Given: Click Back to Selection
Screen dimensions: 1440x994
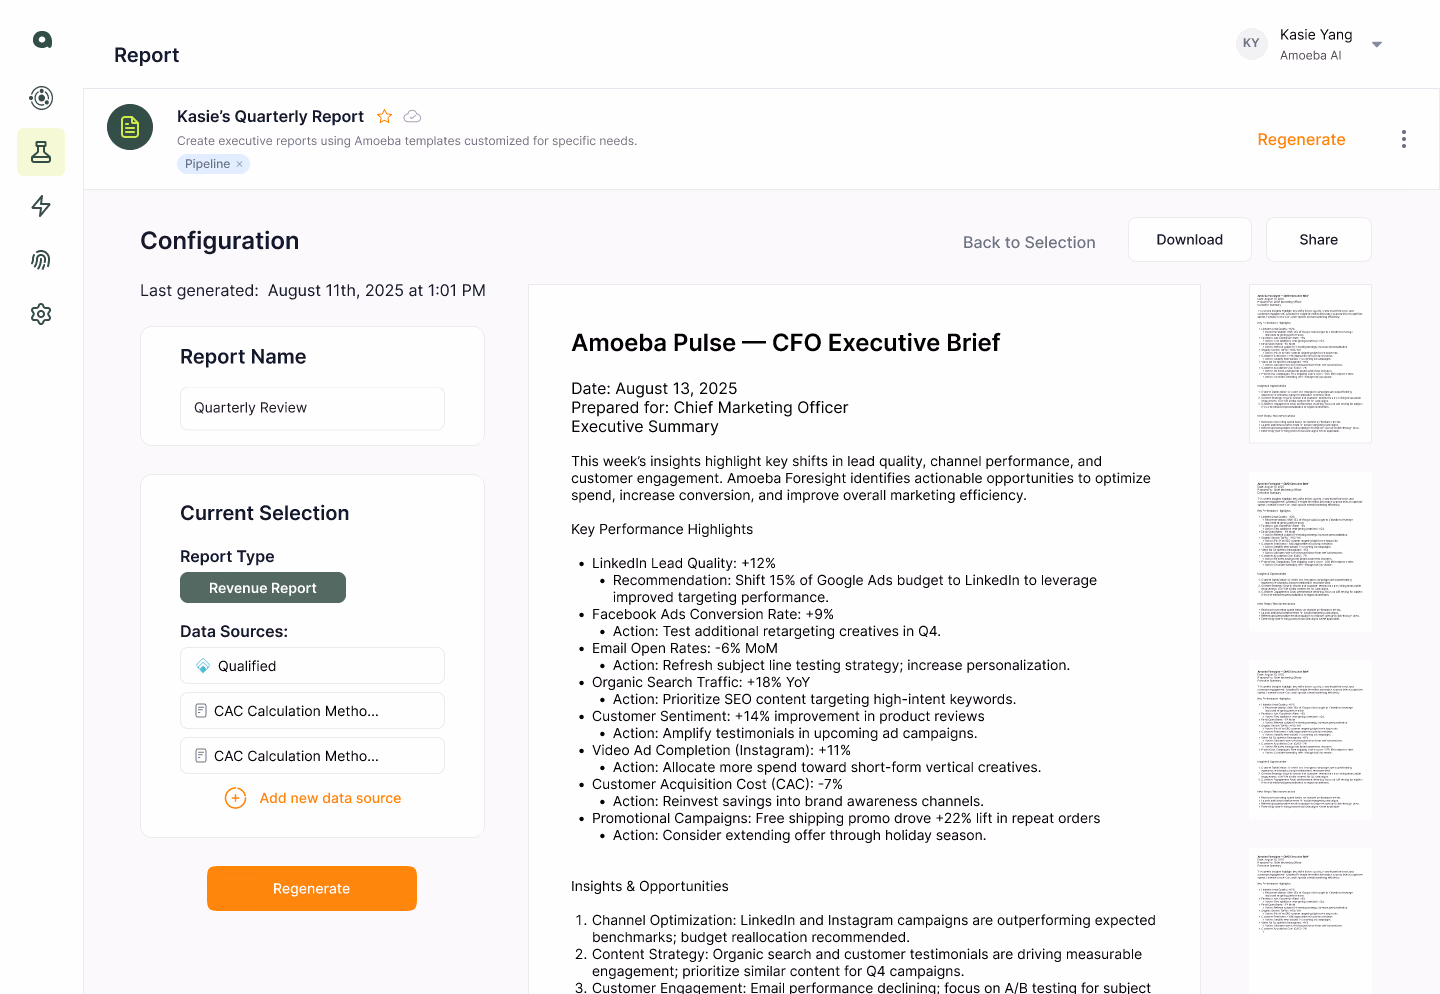Looking at the screenshot, I should click(x=1029, y=242).
